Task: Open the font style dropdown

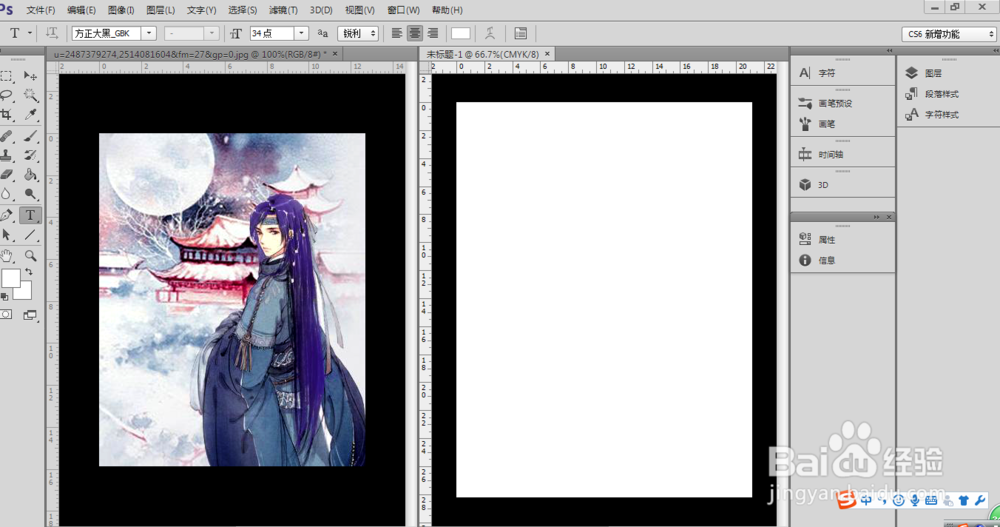Action: (212, 33)
